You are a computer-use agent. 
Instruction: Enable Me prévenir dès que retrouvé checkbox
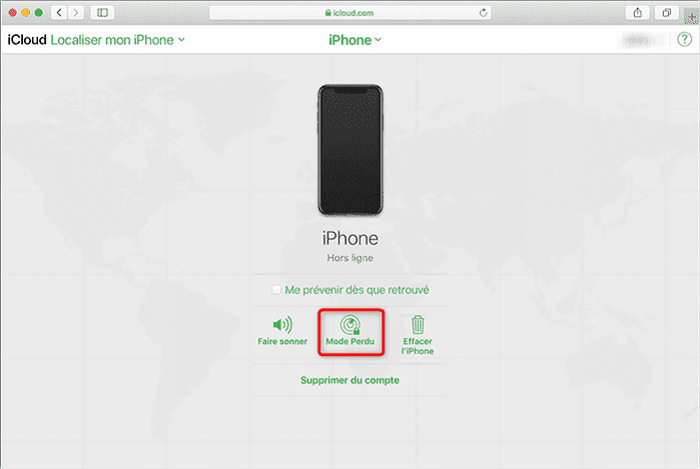[276, 290]
